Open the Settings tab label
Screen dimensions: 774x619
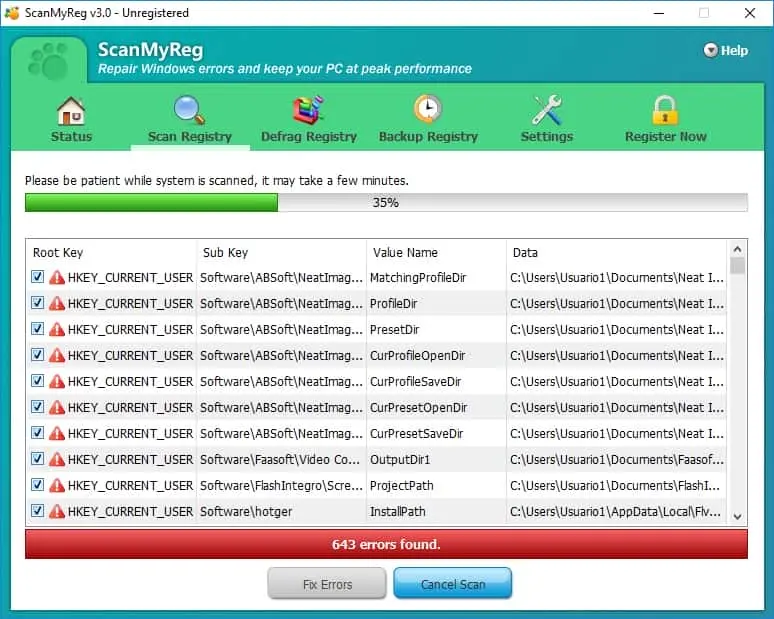pos(547,136)
